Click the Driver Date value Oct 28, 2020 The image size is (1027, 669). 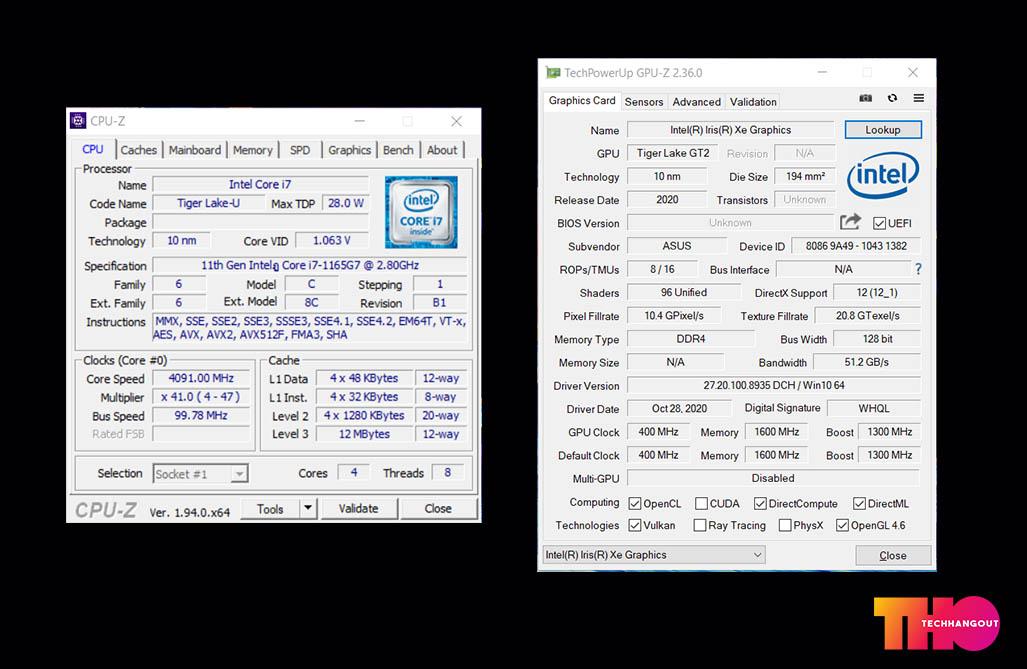tap(679, 408)
